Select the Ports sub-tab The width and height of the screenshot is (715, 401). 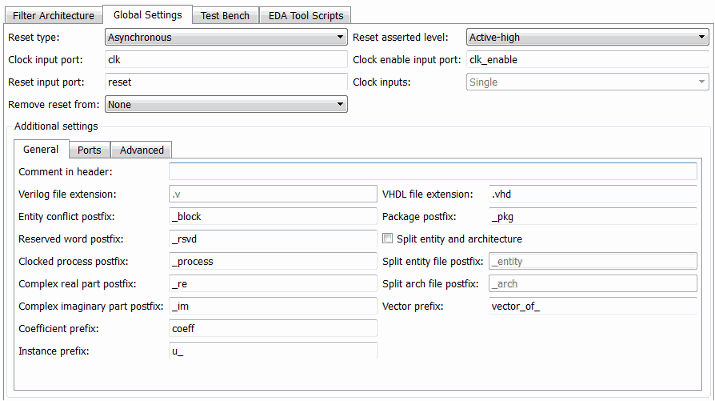(x=89, y=150)
